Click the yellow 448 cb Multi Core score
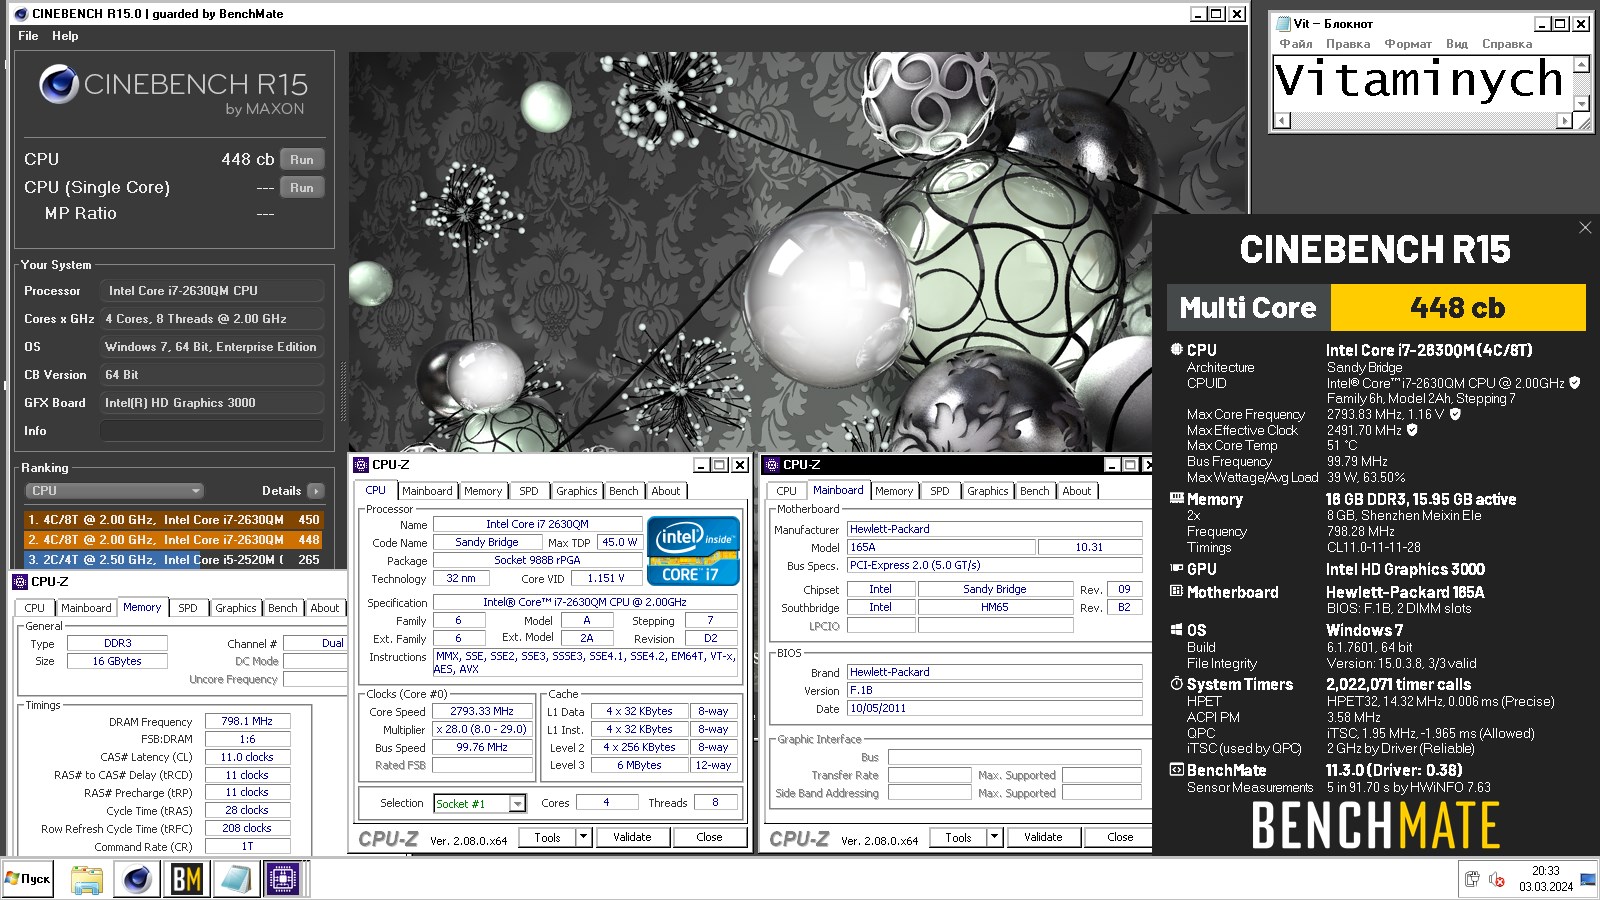This screenshot has width=1600, height=900. [1458, 308]
